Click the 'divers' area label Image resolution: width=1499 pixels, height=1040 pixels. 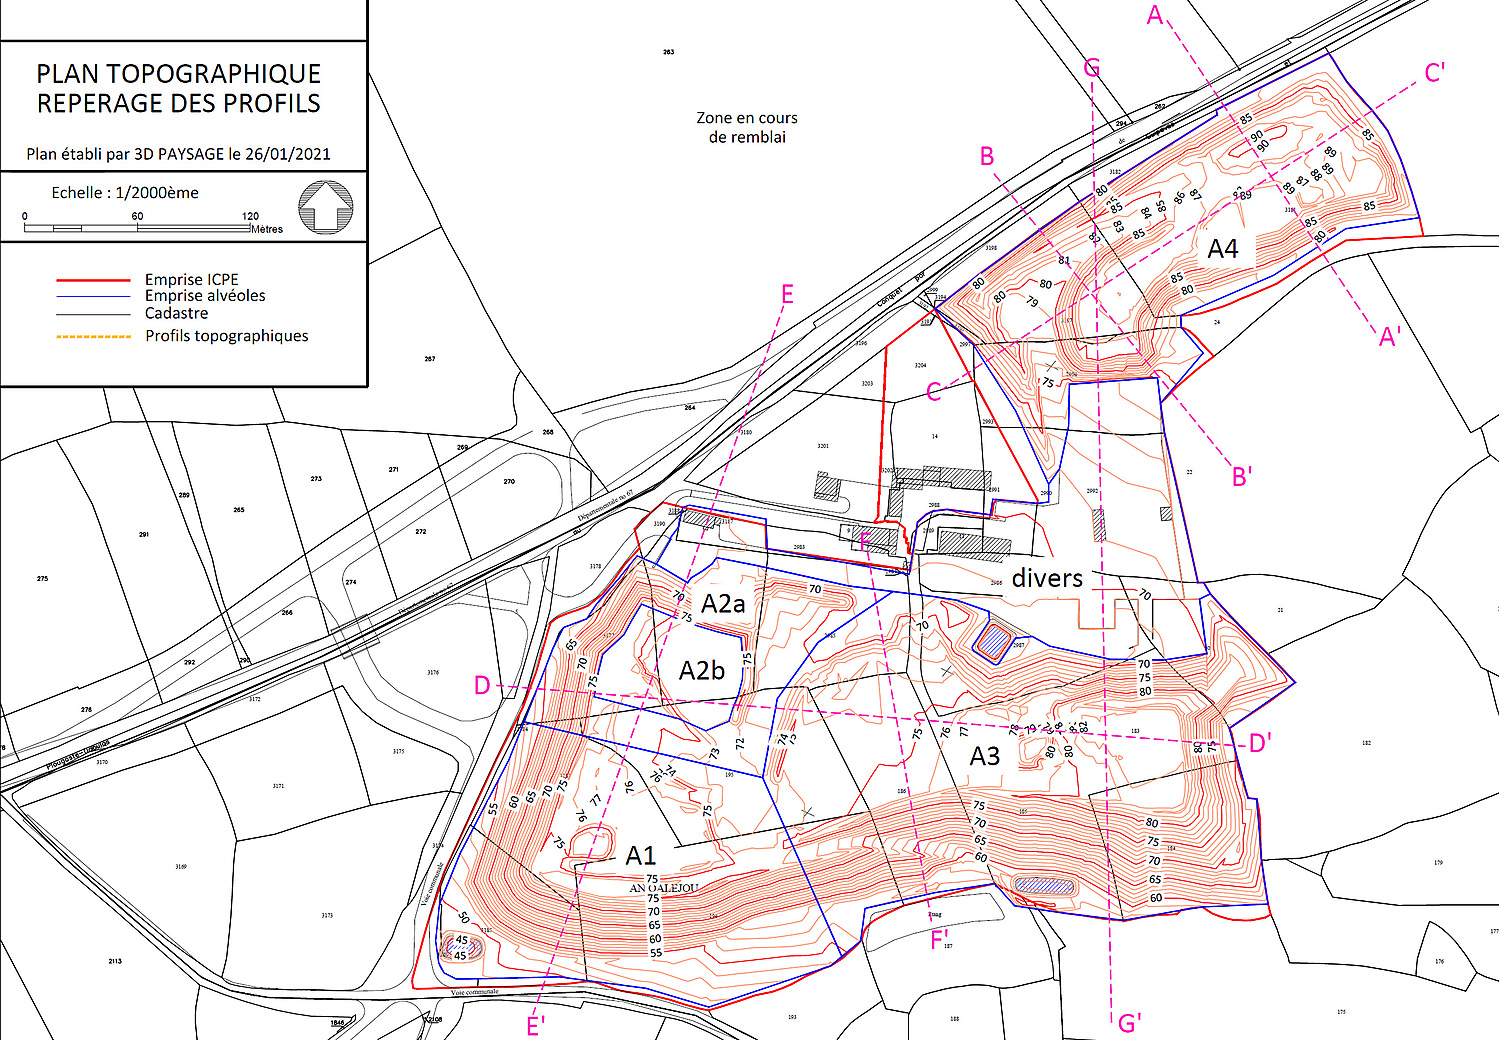(x=1047, y=579)
